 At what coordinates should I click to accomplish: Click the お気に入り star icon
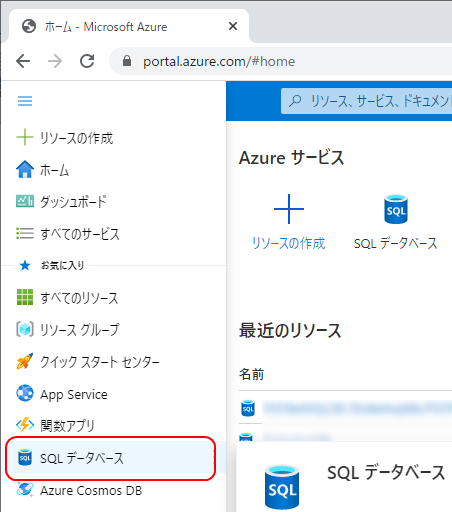[25, 265]
